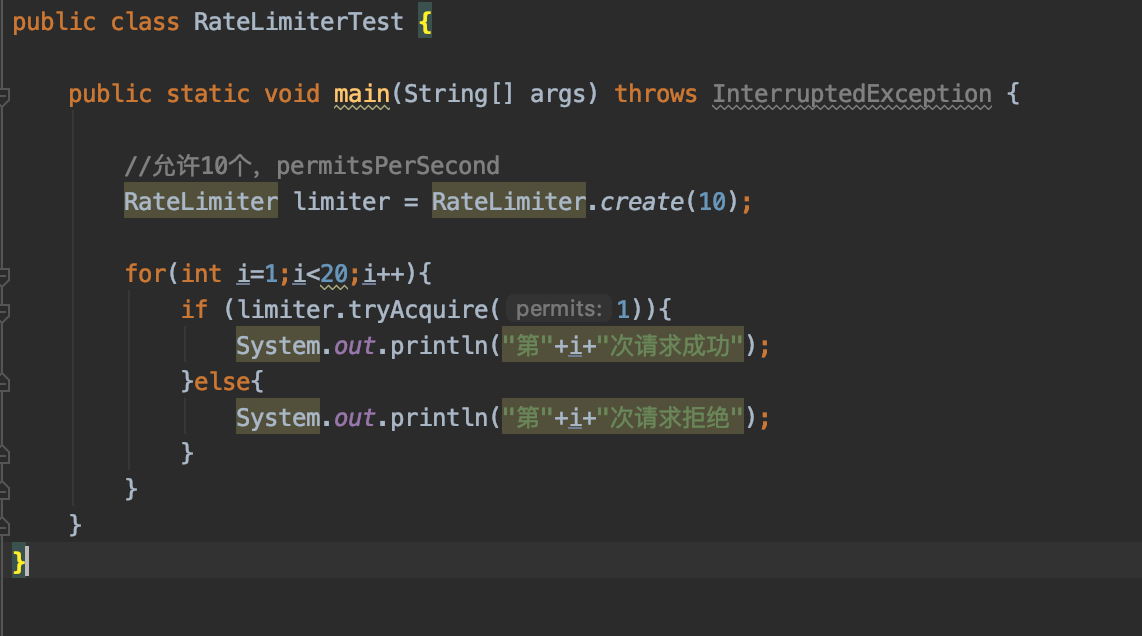Click the permitsPerSecond comment line
Image resolution: width=1142 pixels, height=636 pixels.
(312, 166)
